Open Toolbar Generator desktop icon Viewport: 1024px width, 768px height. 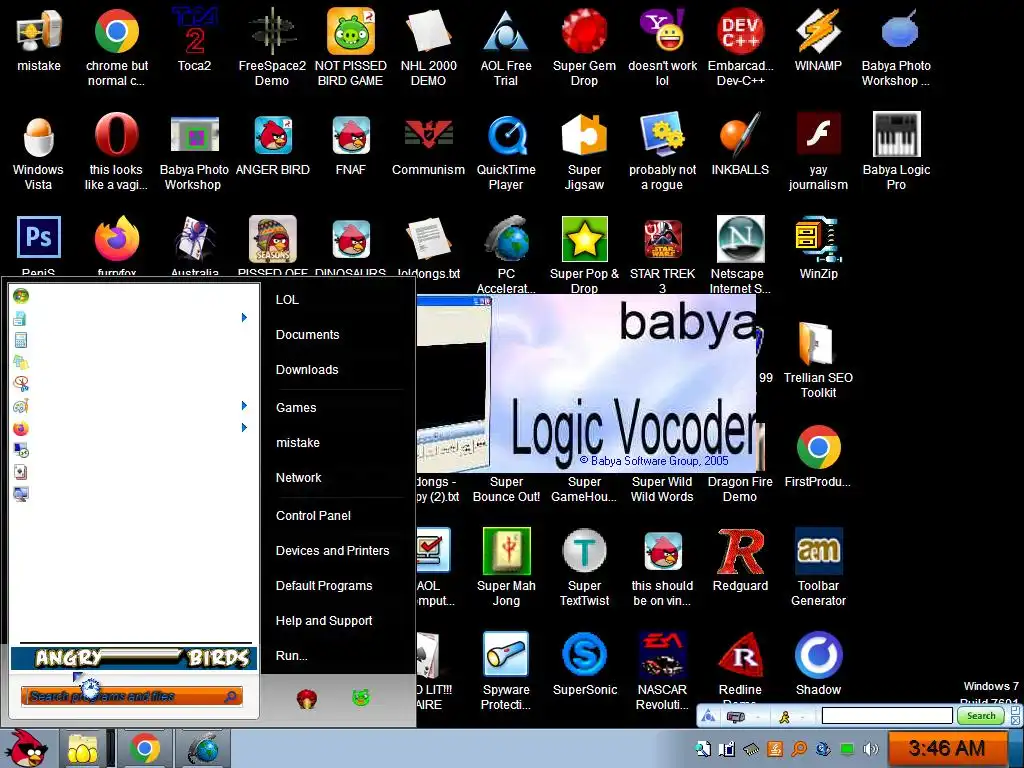818,551
